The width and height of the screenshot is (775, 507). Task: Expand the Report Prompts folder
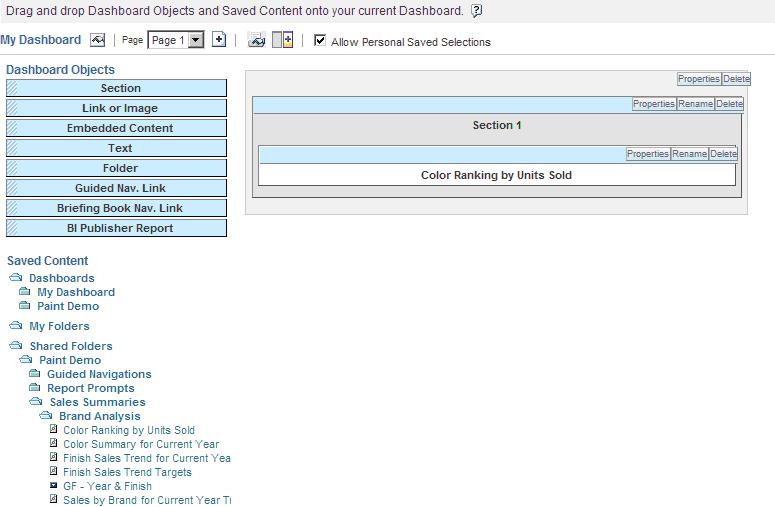point(35,388)
